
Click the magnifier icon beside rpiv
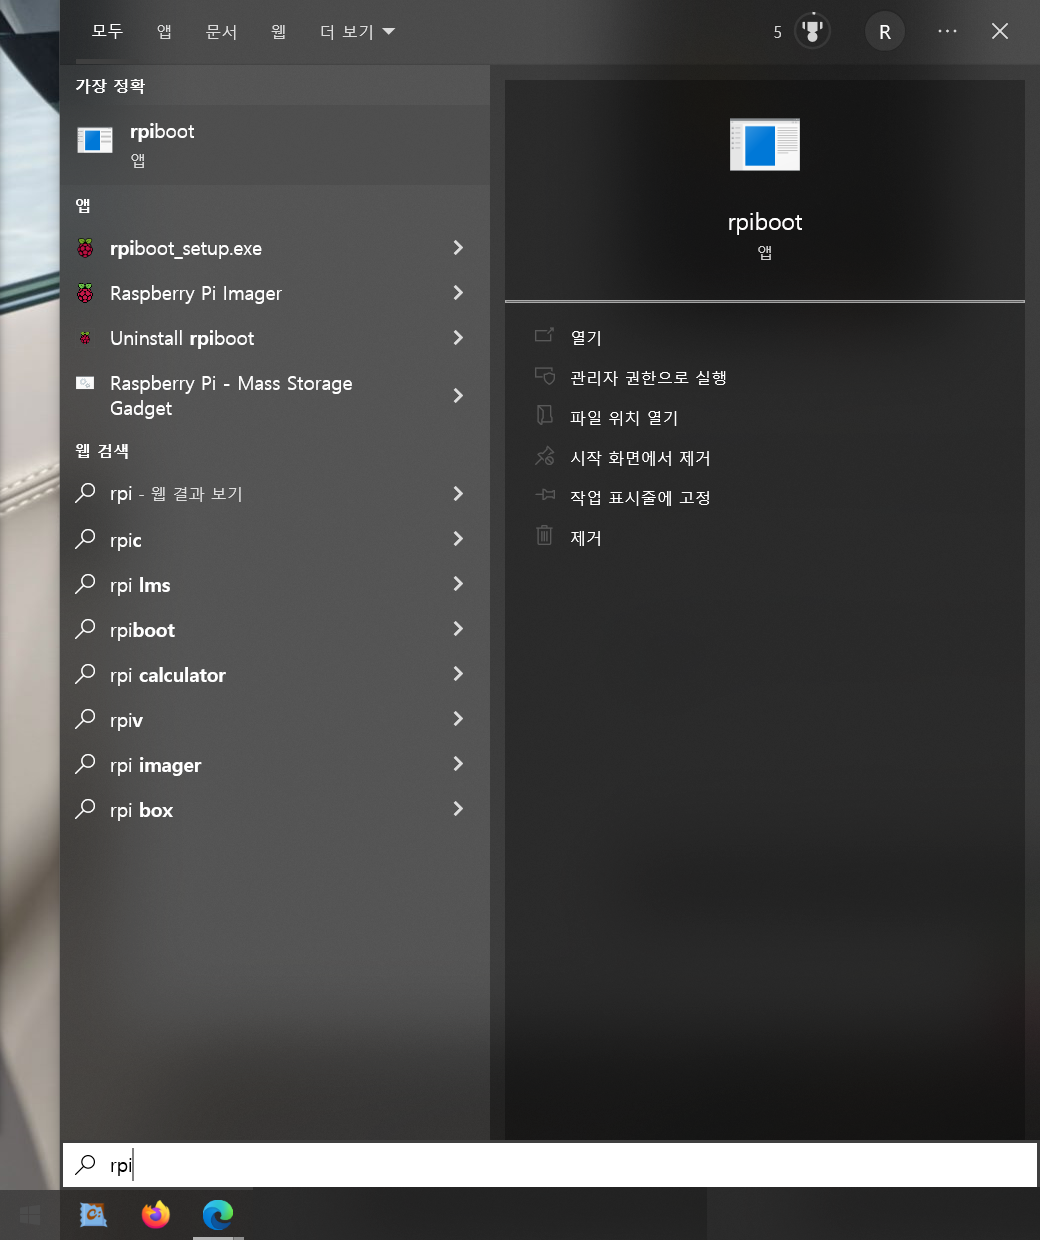(86, 719)
